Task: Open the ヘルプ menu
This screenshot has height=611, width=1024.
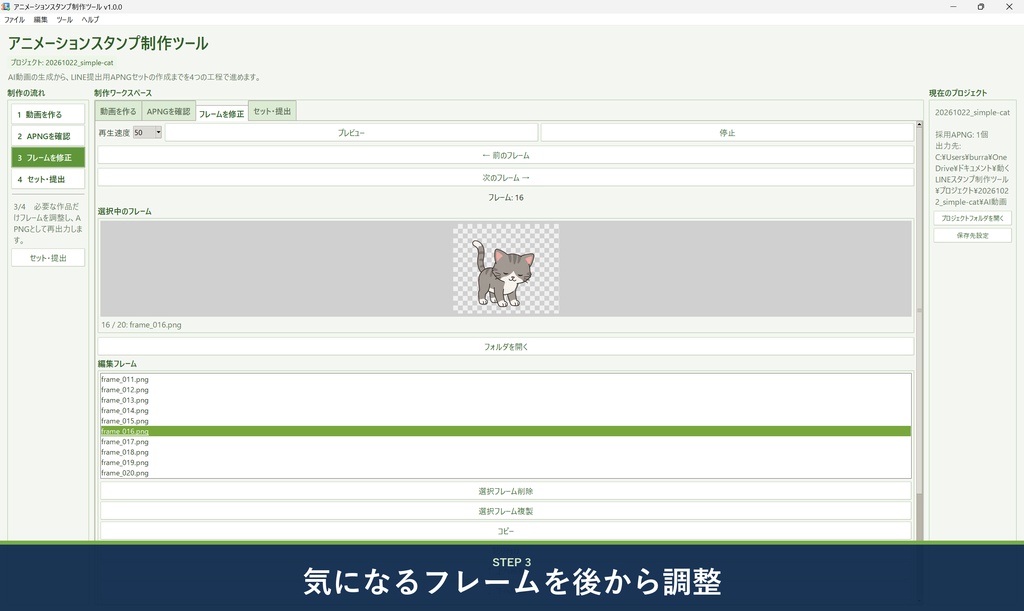Action: tap(90, 20)
